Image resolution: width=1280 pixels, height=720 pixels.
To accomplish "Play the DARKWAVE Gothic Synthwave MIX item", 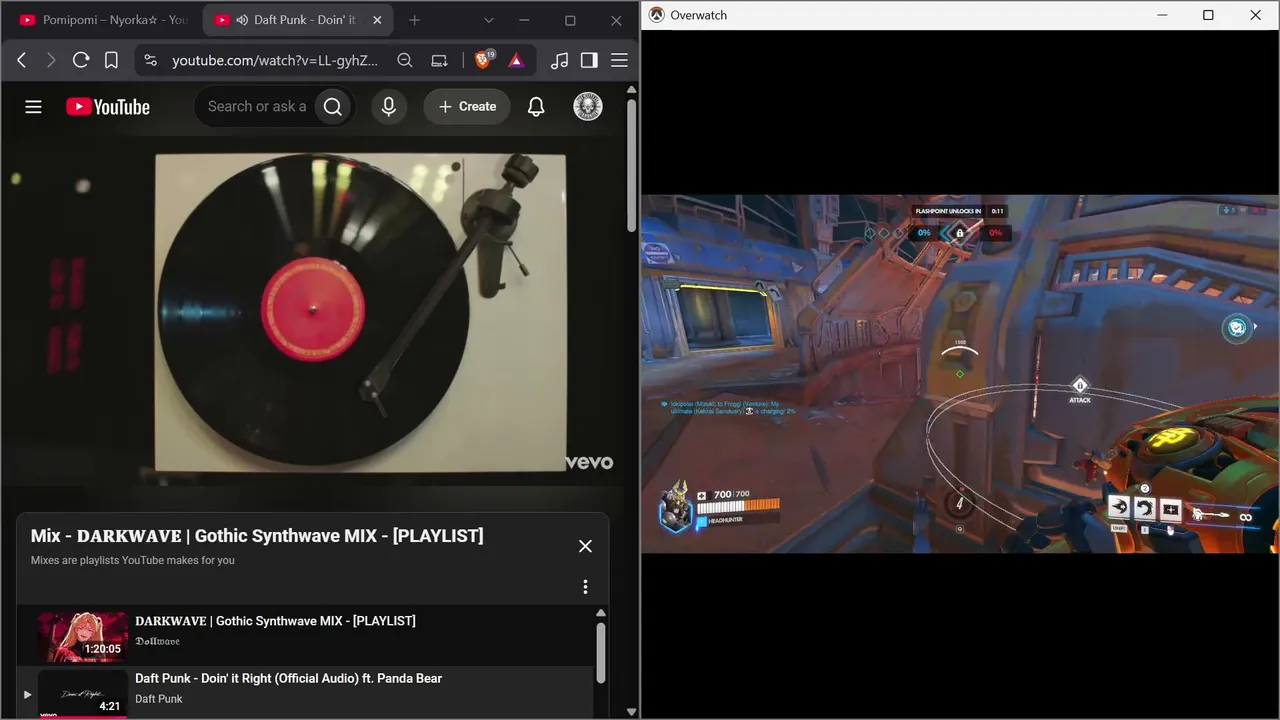I will pos(307,635).
